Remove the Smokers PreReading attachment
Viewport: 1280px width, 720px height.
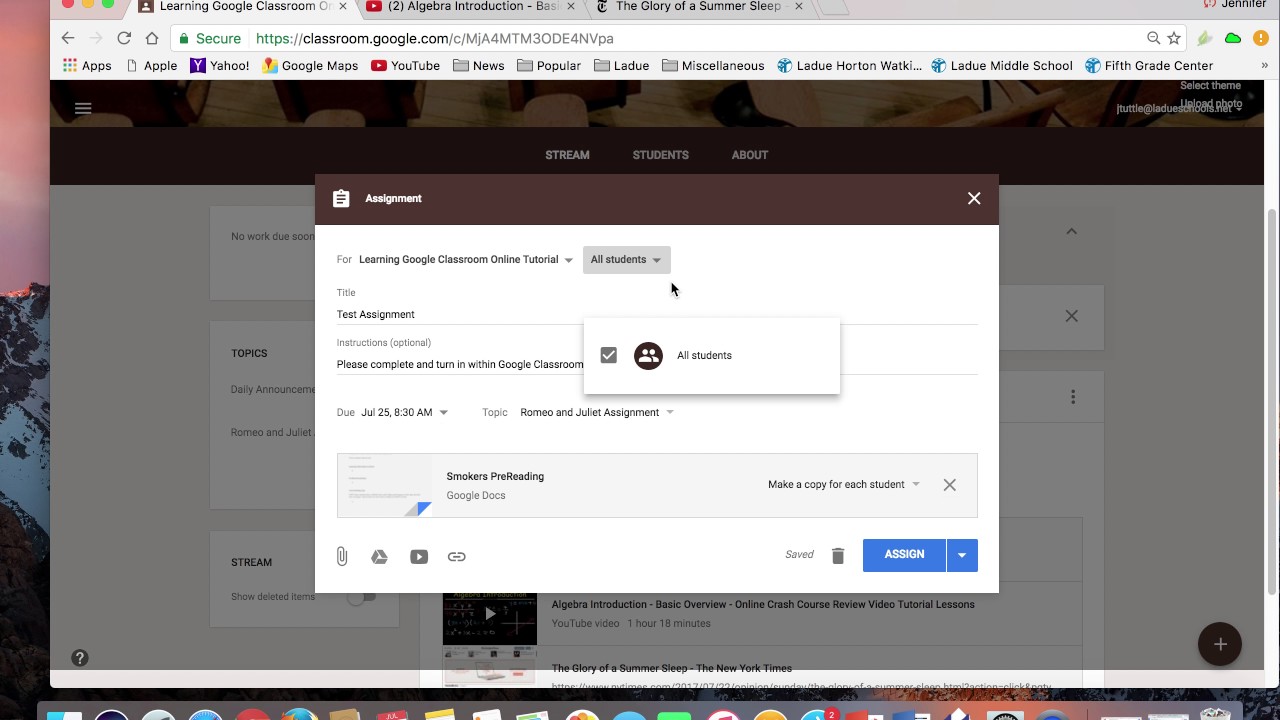pos(950,485)
